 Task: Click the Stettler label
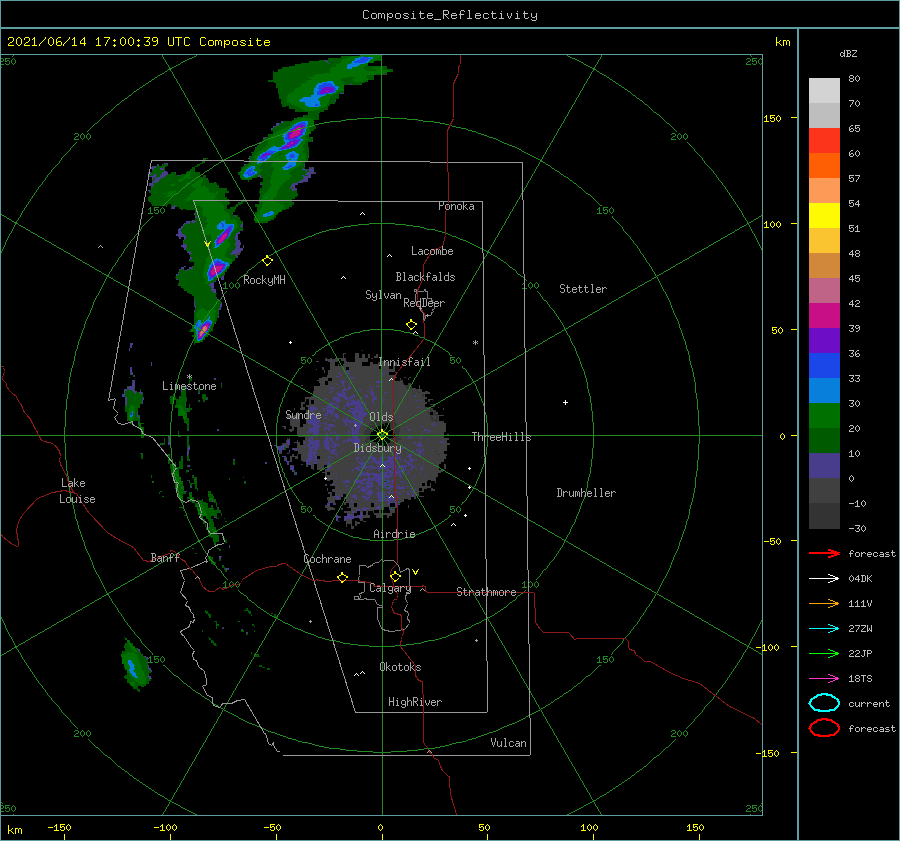583,289
